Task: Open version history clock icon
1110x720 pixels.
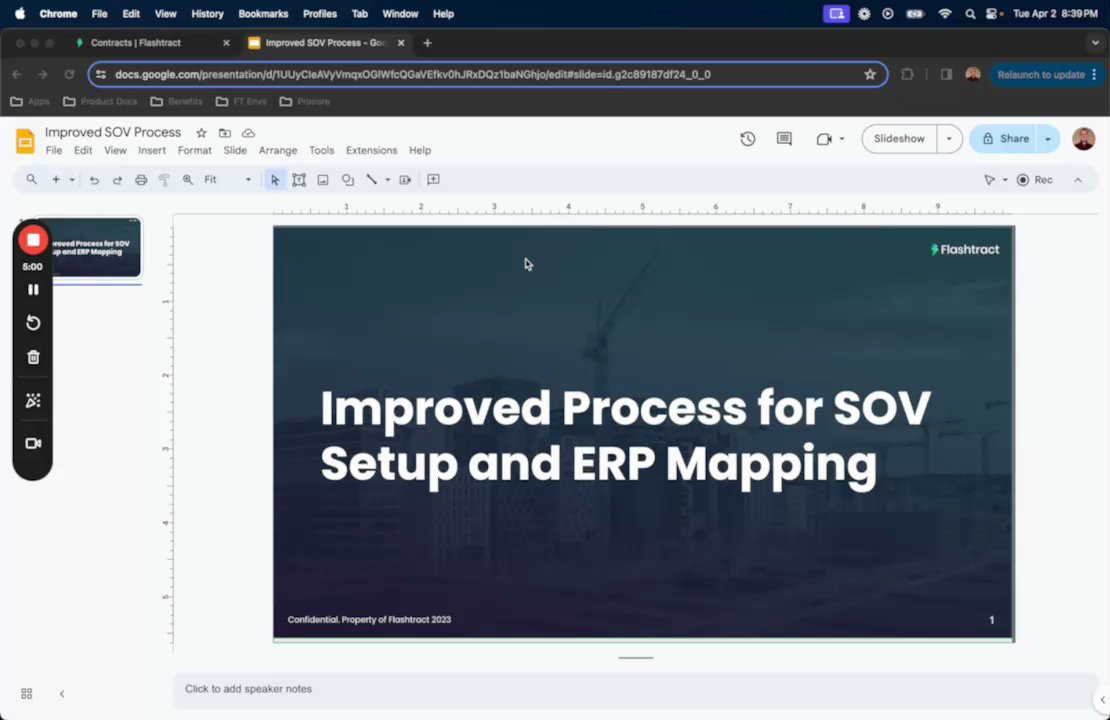Action: [x=748, y=139]
